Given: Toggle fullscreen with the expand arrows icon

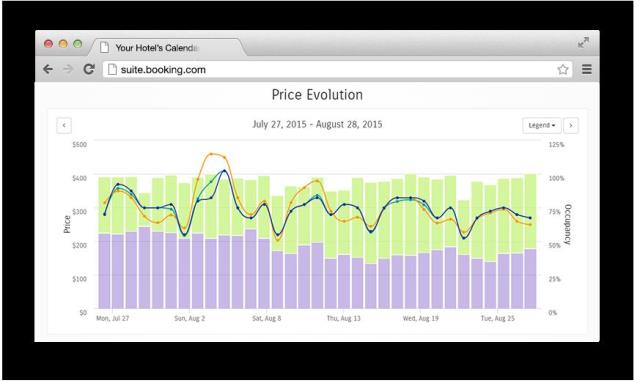Looking at the screenshot, I should pyautogui.click(x=583, y=42).
